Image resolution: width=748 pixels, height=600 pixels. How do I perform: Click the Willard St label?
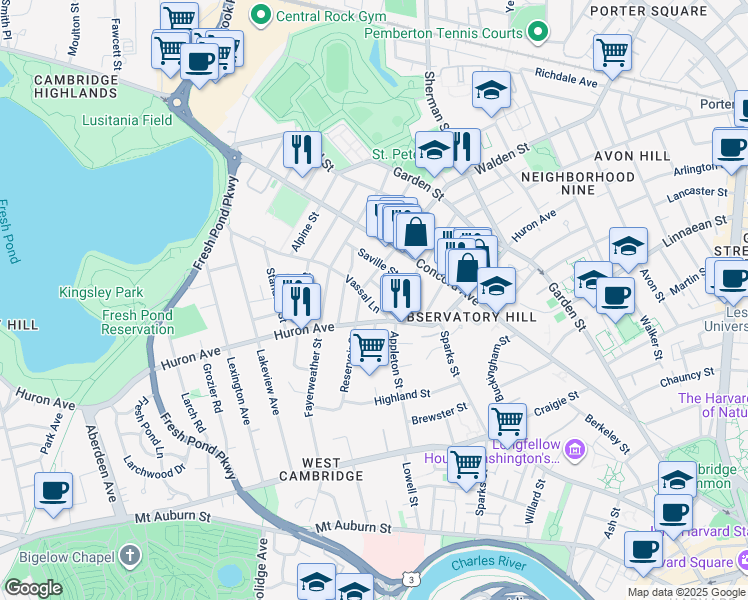535,501
